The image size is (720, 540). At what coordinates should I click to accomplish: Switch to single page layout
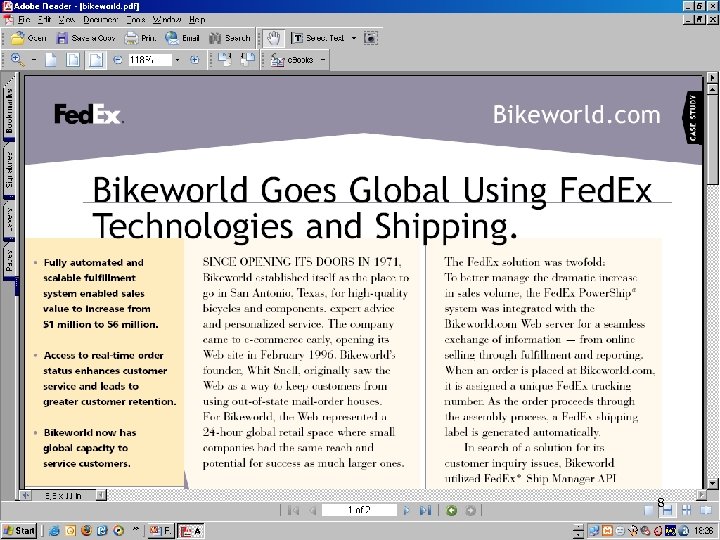coord(648,510)
